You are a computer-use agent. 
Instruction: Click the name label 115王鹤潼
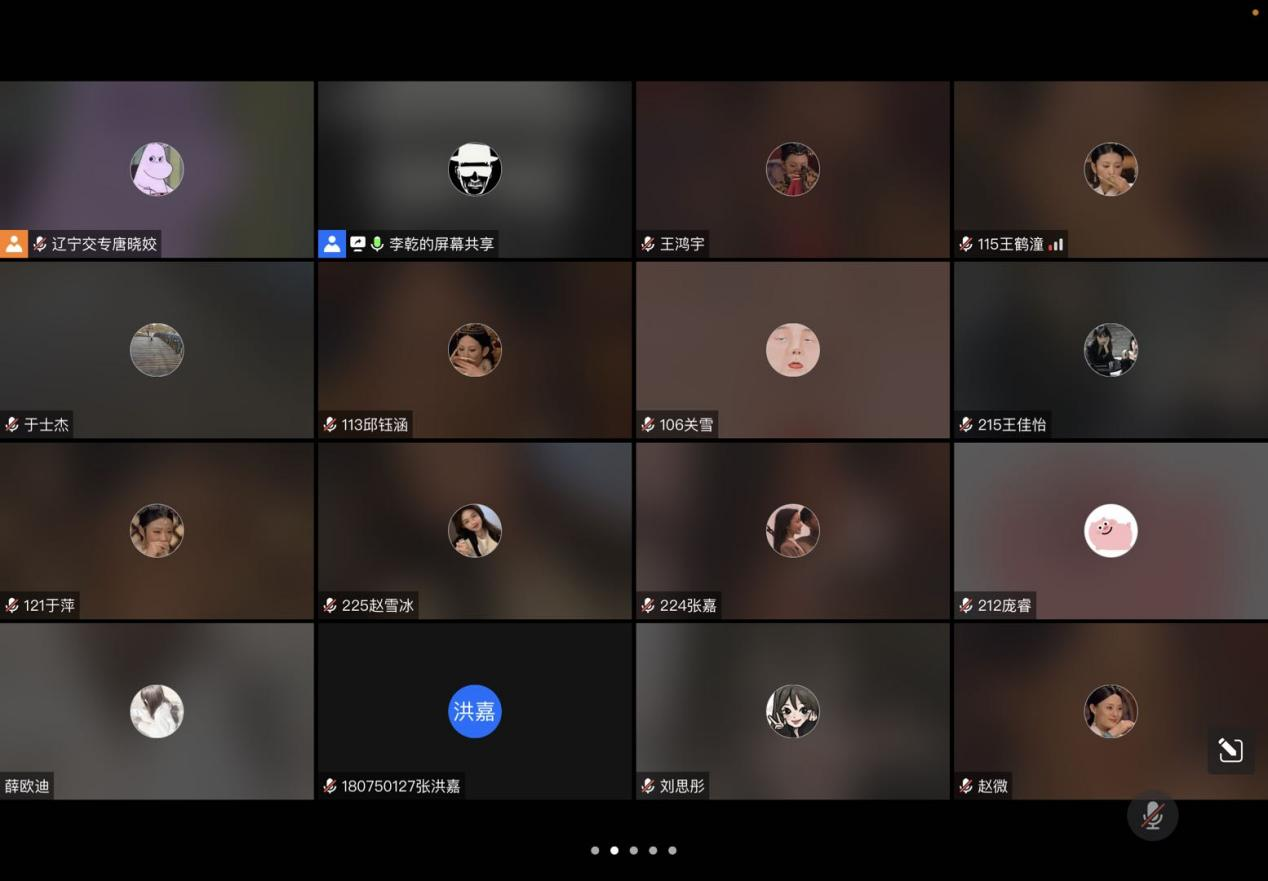tap(1011, 244)
